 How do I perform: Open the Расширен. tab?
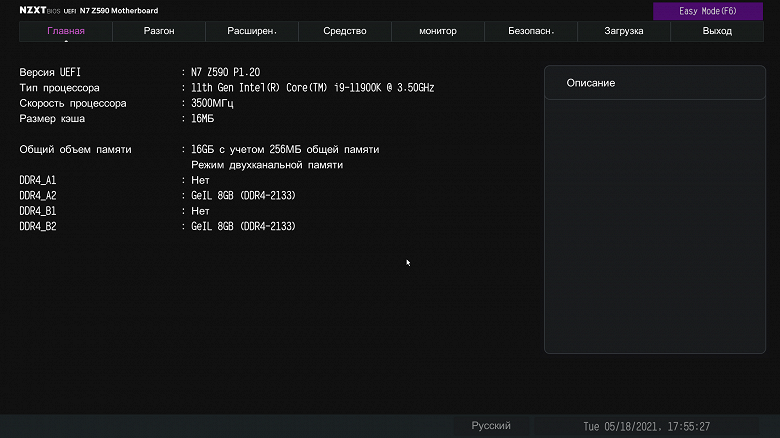(252, 31)
